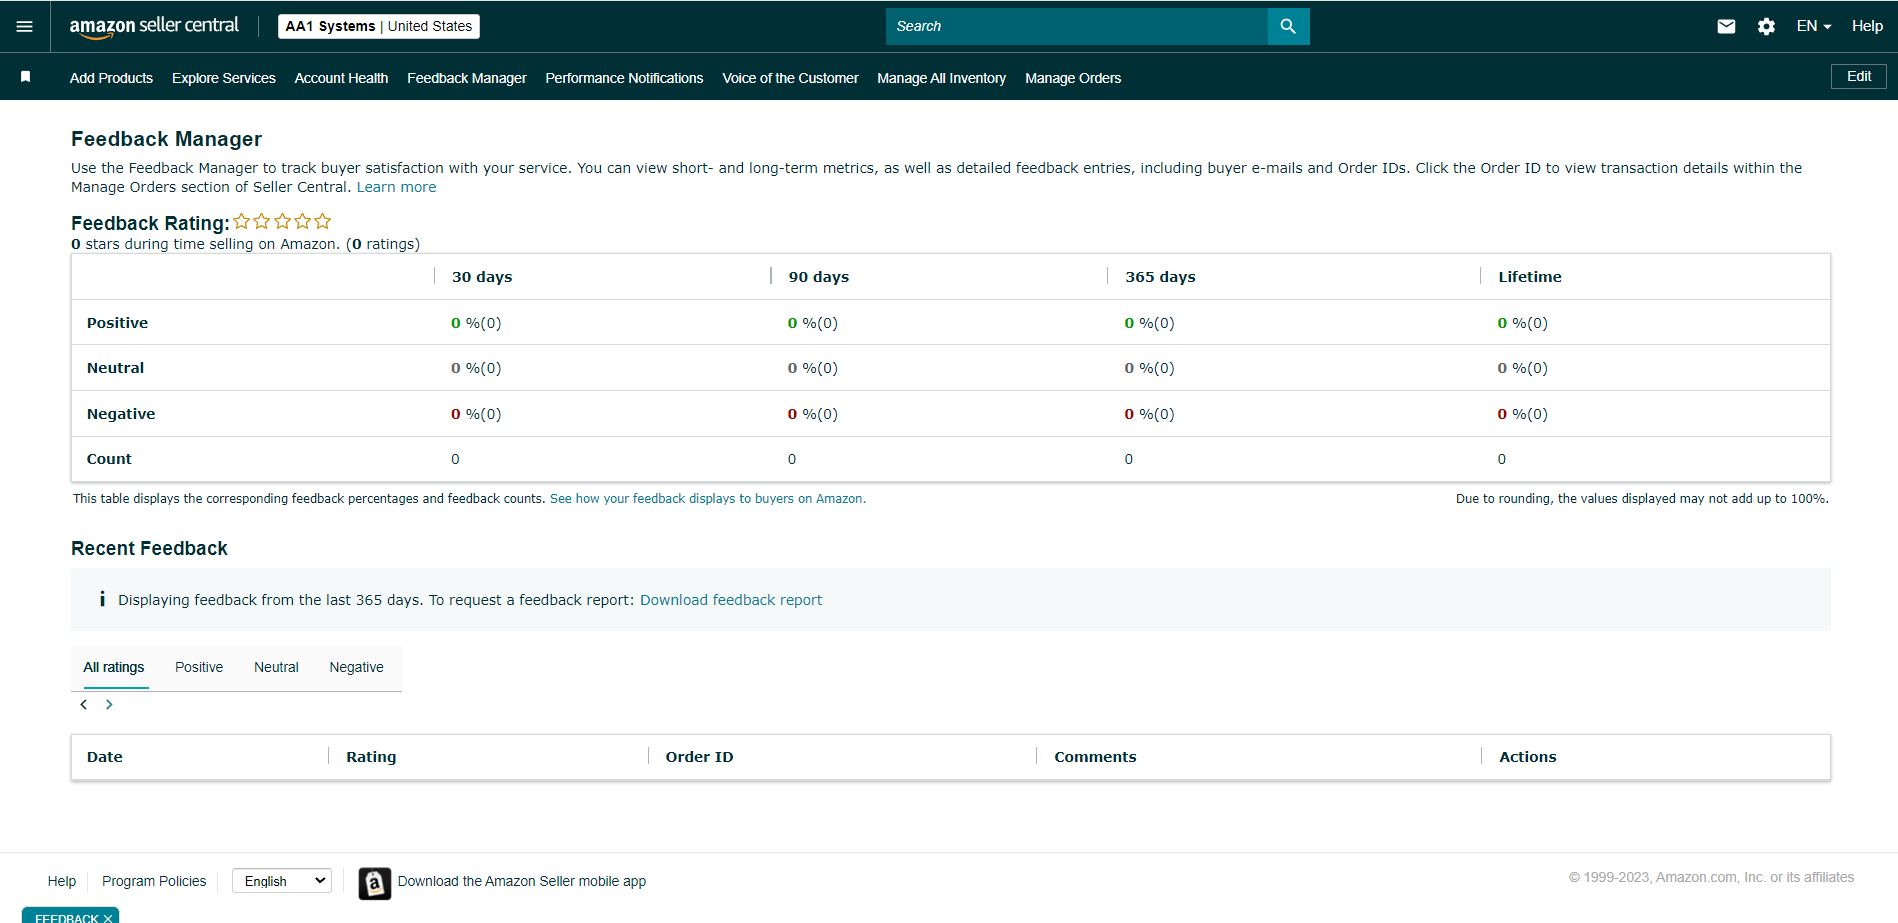Click the 90 days column header
1898x923 pixels.
point(819,277)
